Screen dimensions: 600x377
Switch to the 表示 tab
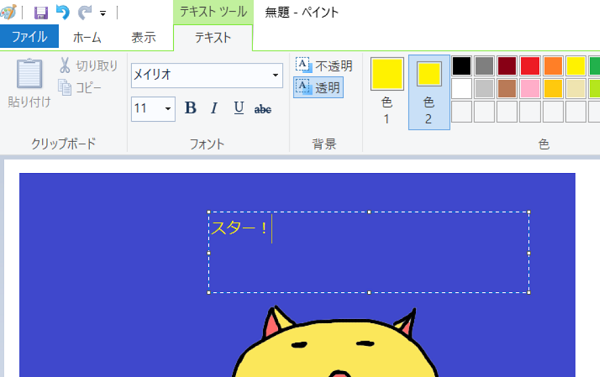tap(143, 37)
